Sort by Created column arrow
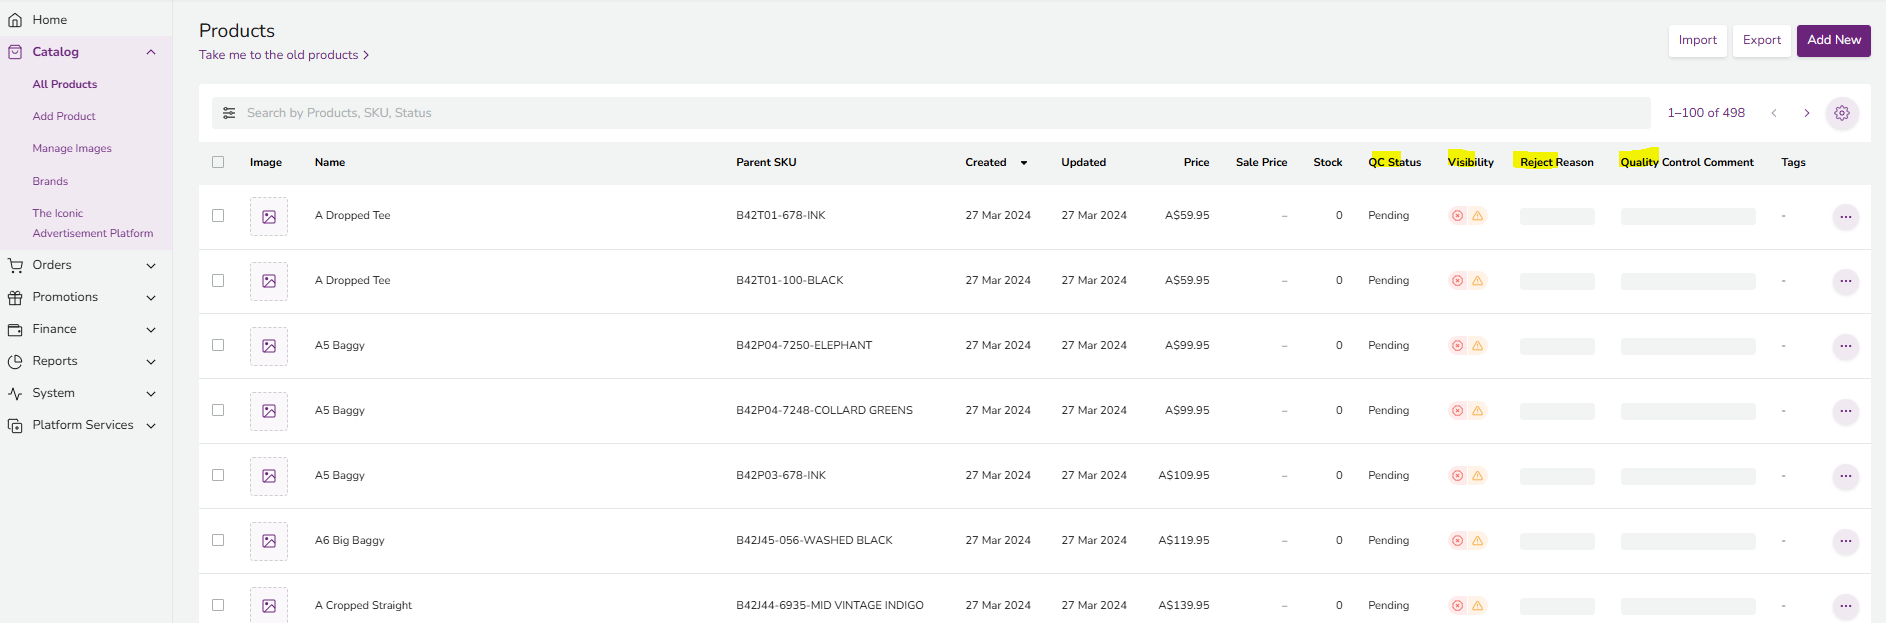This screenshot has width=1886, height=623. tap(1023, 163)
